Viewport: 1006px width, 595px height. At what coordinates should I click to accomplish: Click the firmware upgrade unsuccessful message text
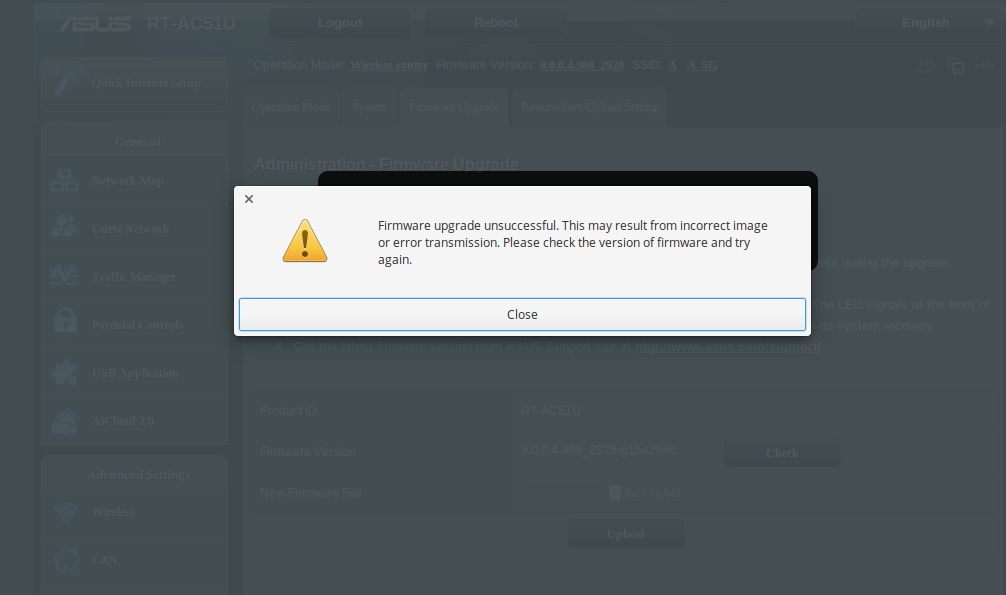point(572,243)
